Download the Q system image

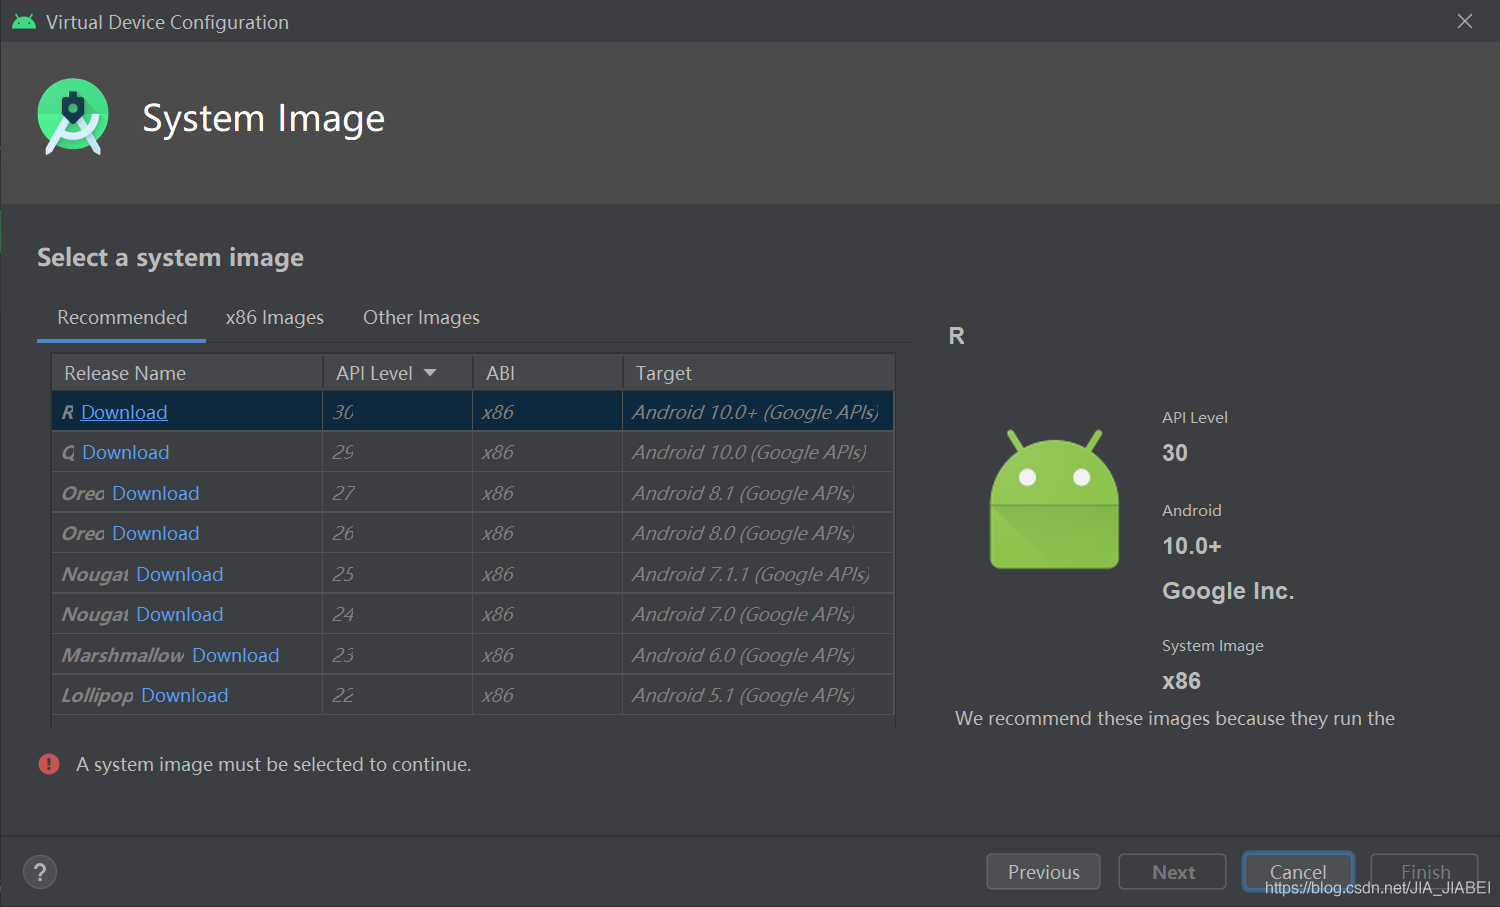pyautogui.click(x=126, y=452)
